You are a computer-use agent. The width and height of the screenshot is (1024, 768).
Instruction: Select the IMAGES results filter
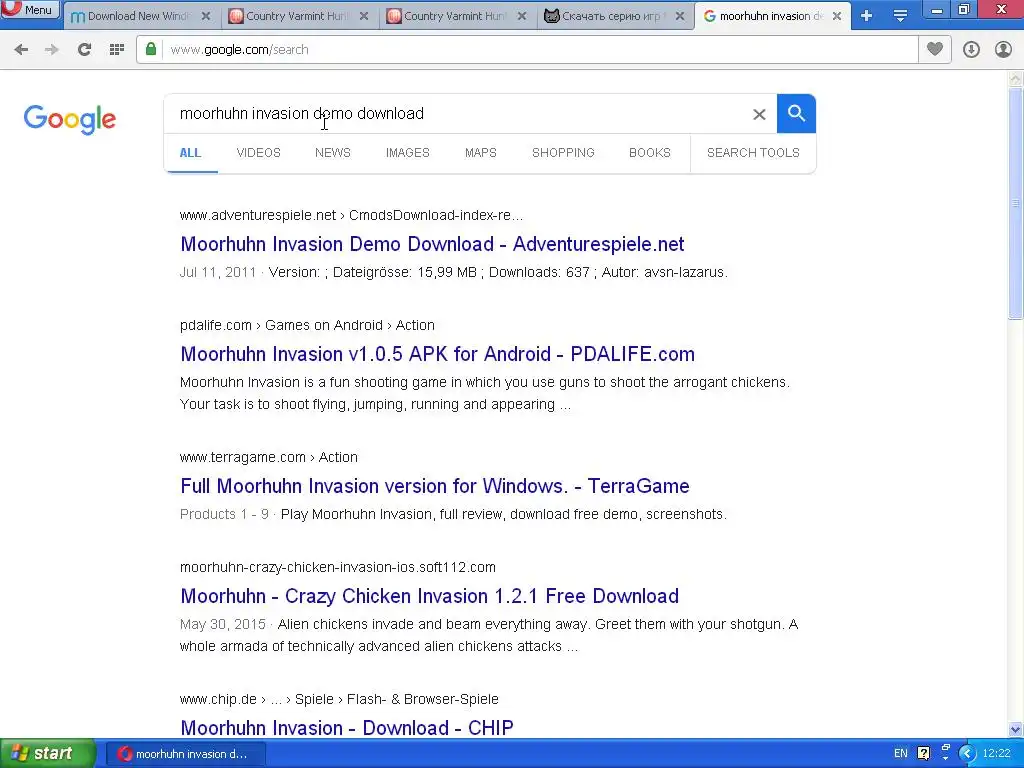[x=408, y=153]
